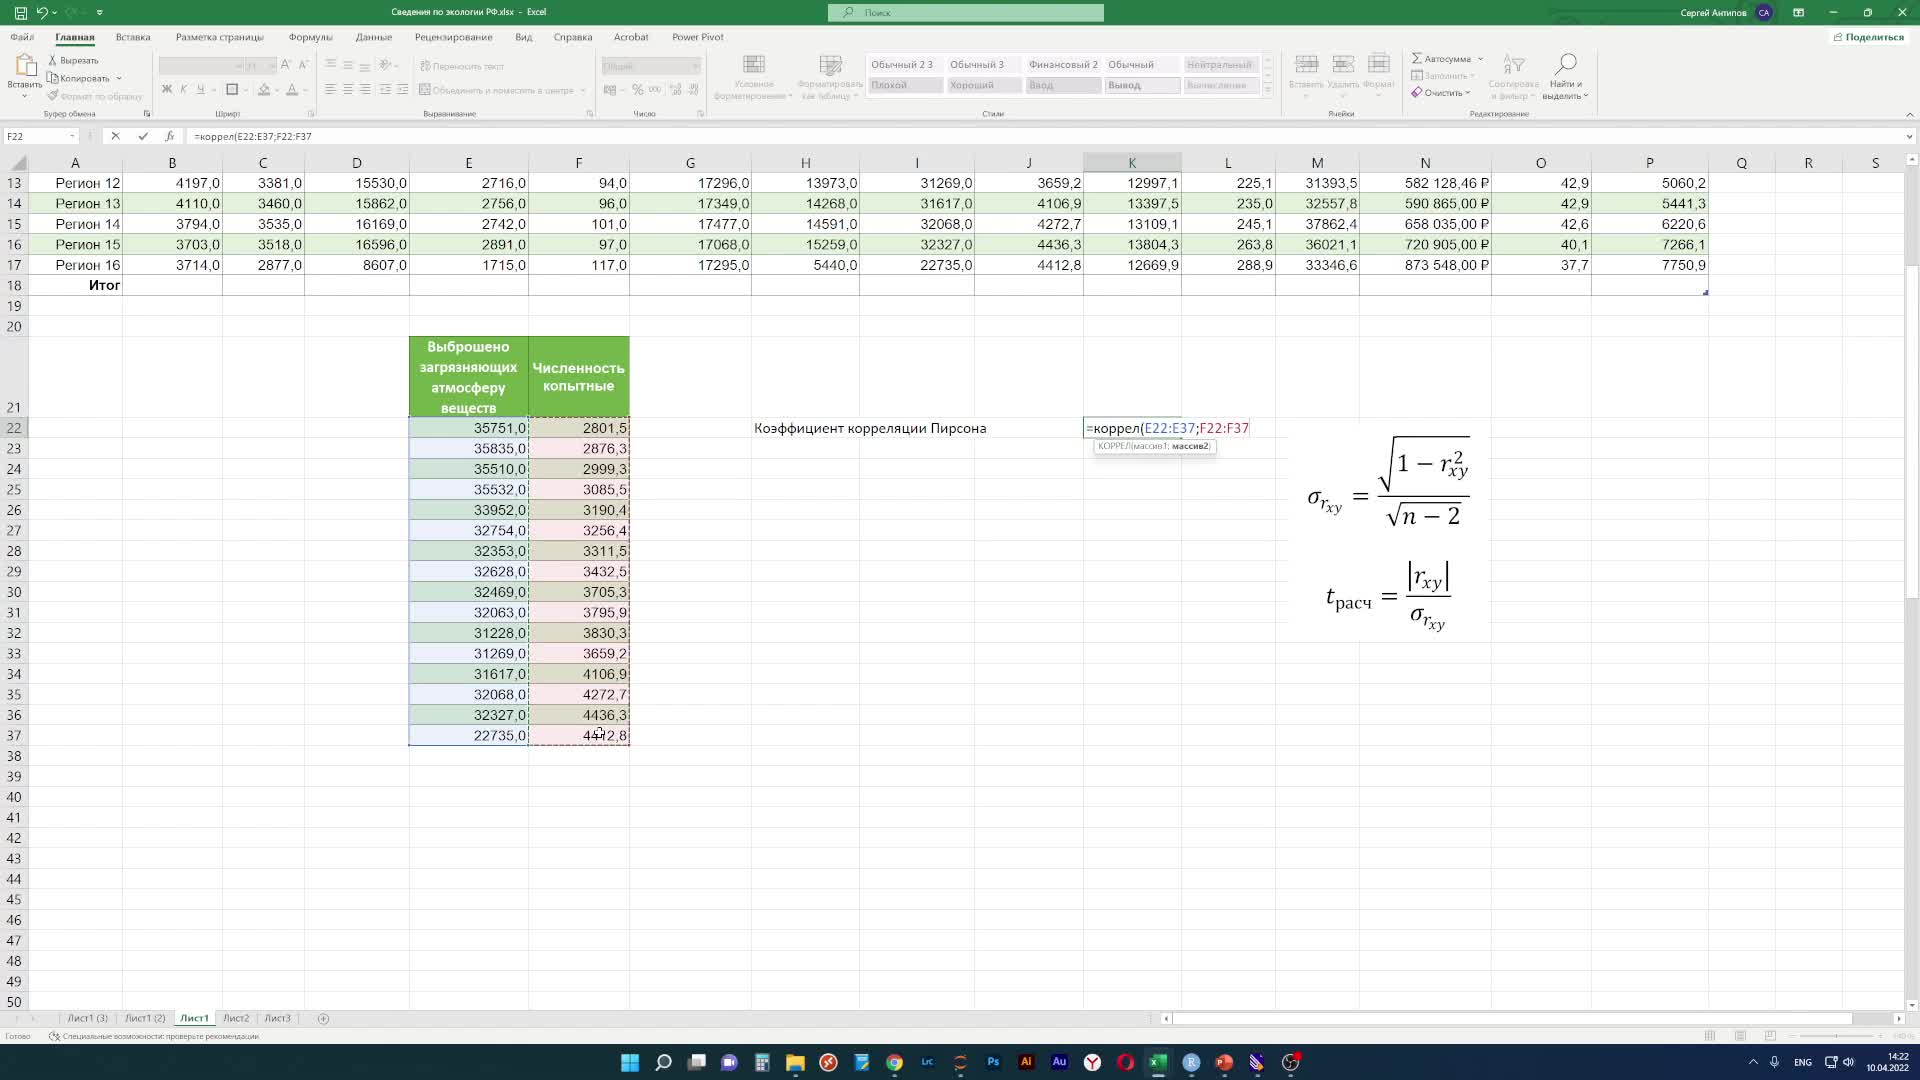1920x1080 pixels.
Task: Open the number format combo box
Action: point(651,66)
